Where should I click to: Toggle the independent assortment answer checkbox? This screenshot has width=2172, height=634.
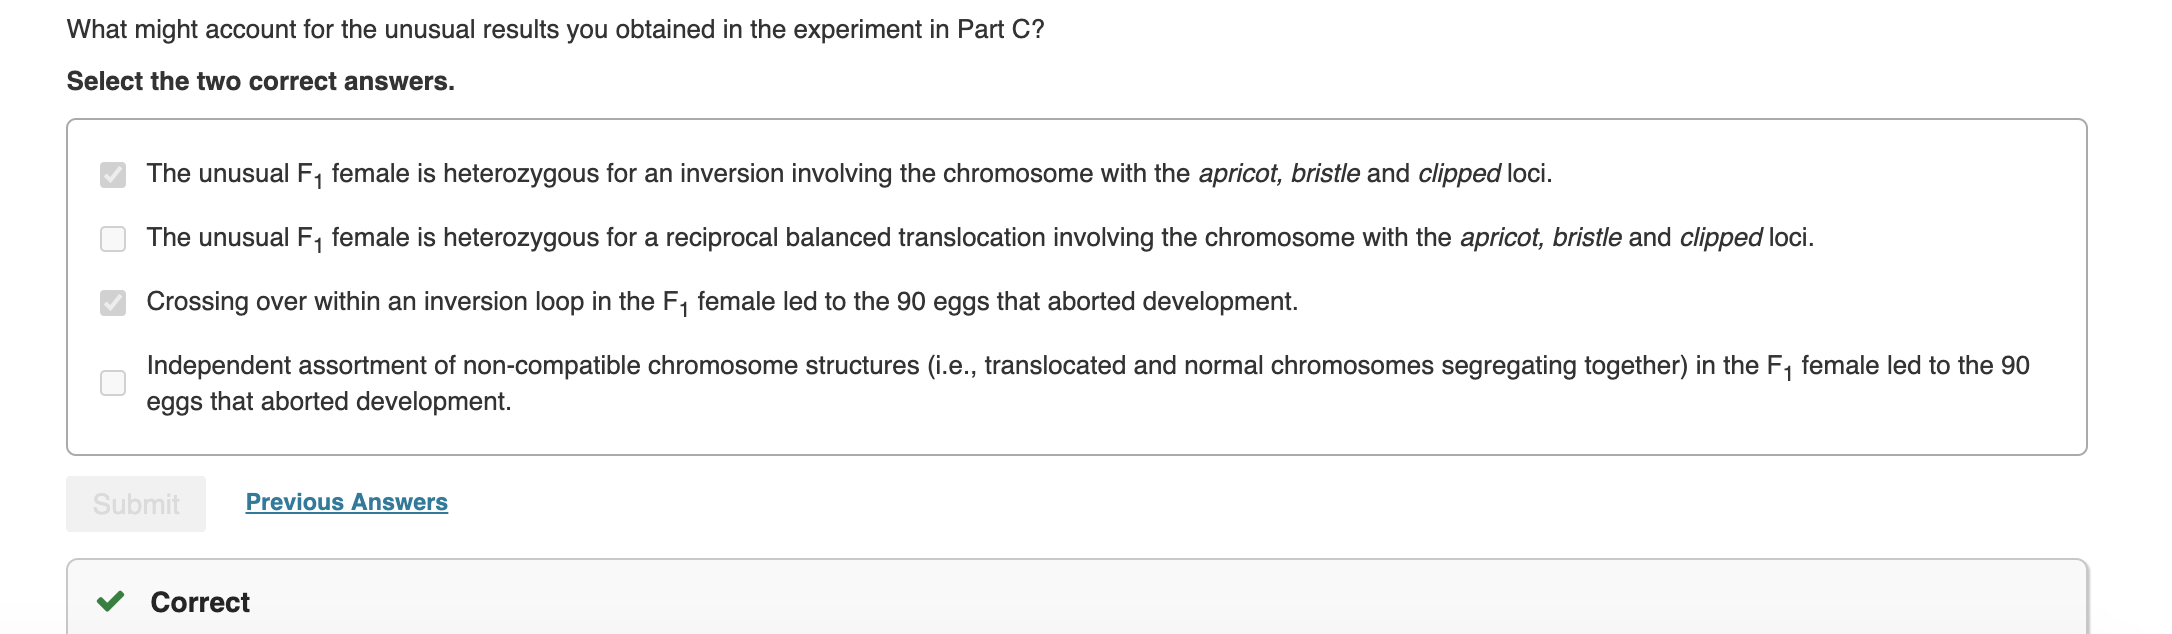[x=112, y=382]
